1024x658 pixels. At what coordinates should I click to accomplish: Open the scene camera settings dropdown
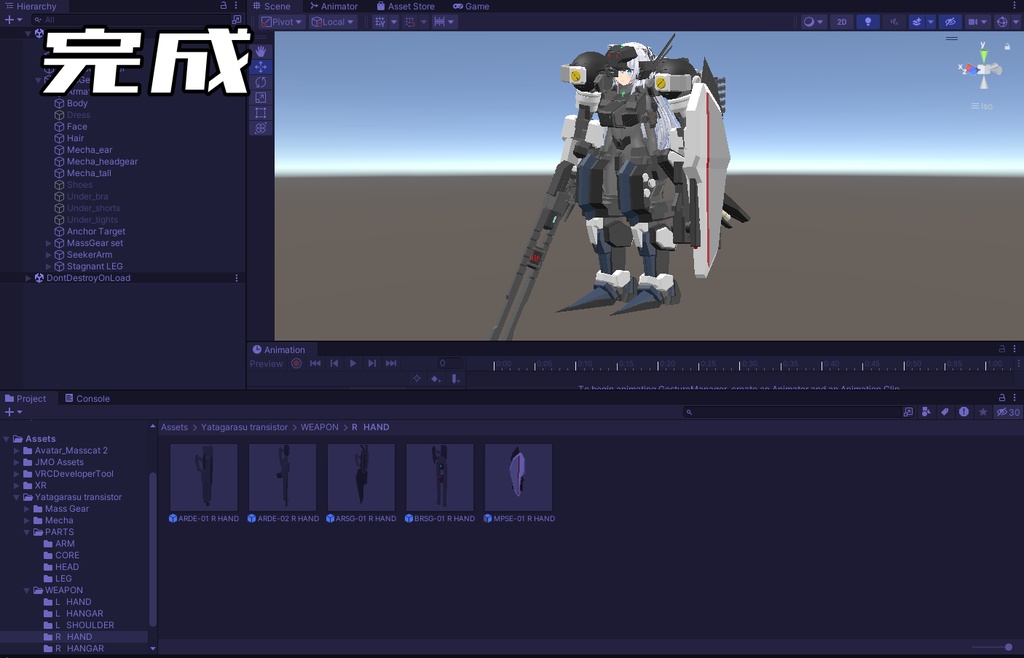point(977,22)
